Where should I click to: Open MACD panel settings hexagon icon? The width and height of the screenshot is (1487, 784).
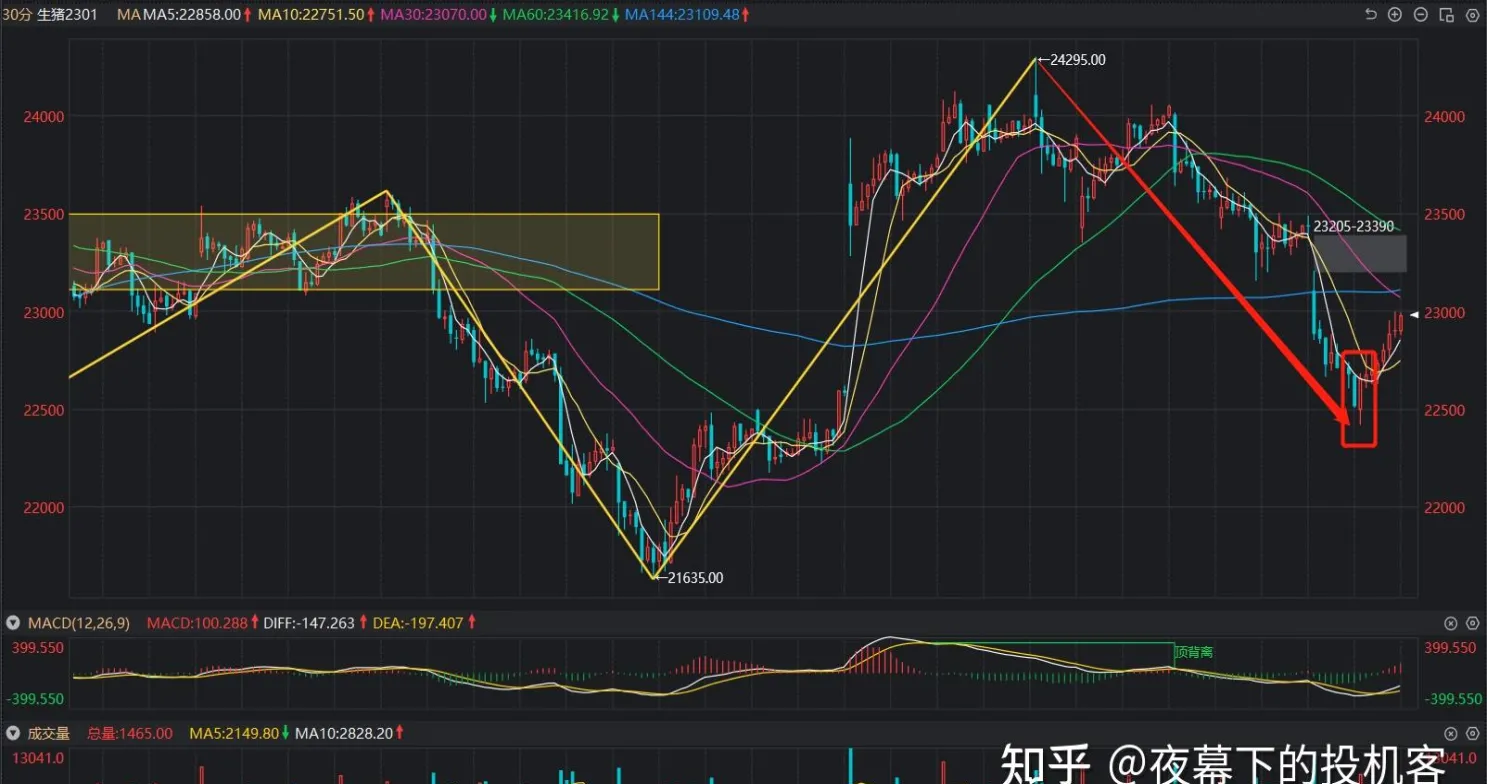[x=1471, y=623]
